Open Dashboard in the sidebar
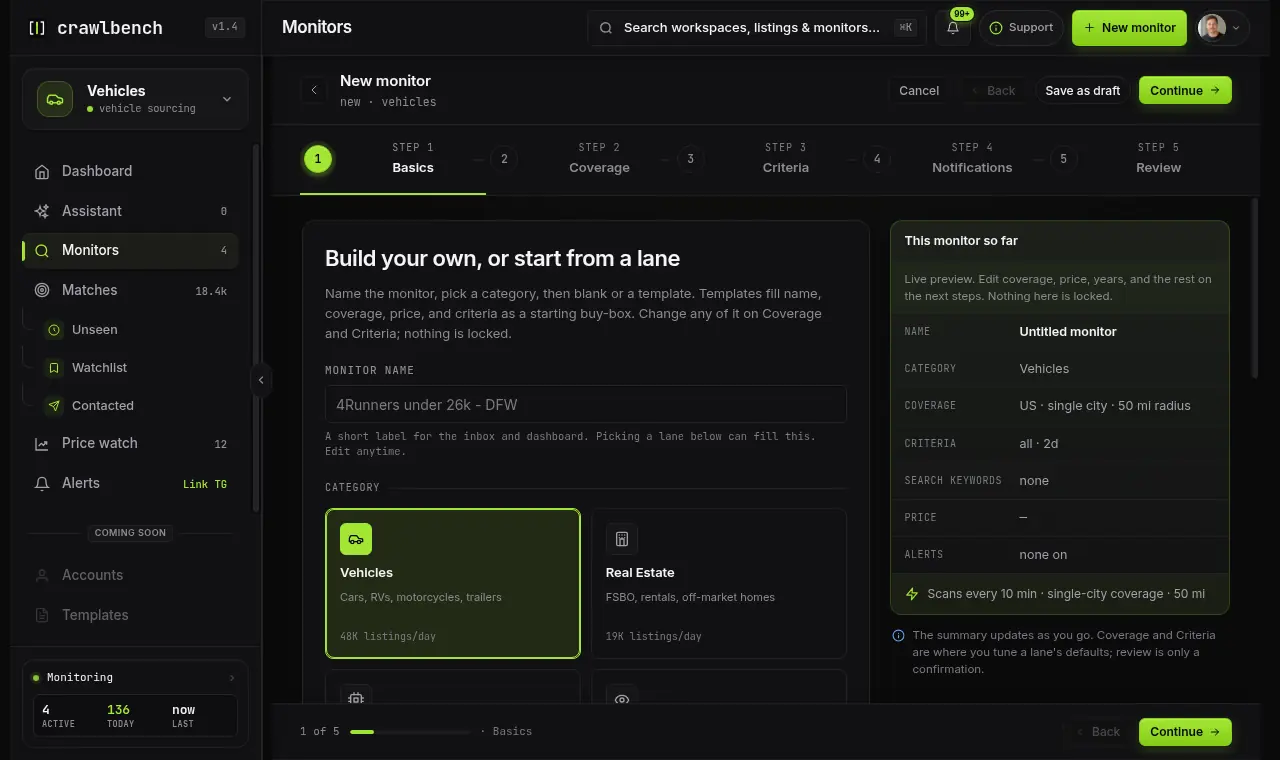The image size is (1280, 760). pyautogui.click(x=130, y=171)
